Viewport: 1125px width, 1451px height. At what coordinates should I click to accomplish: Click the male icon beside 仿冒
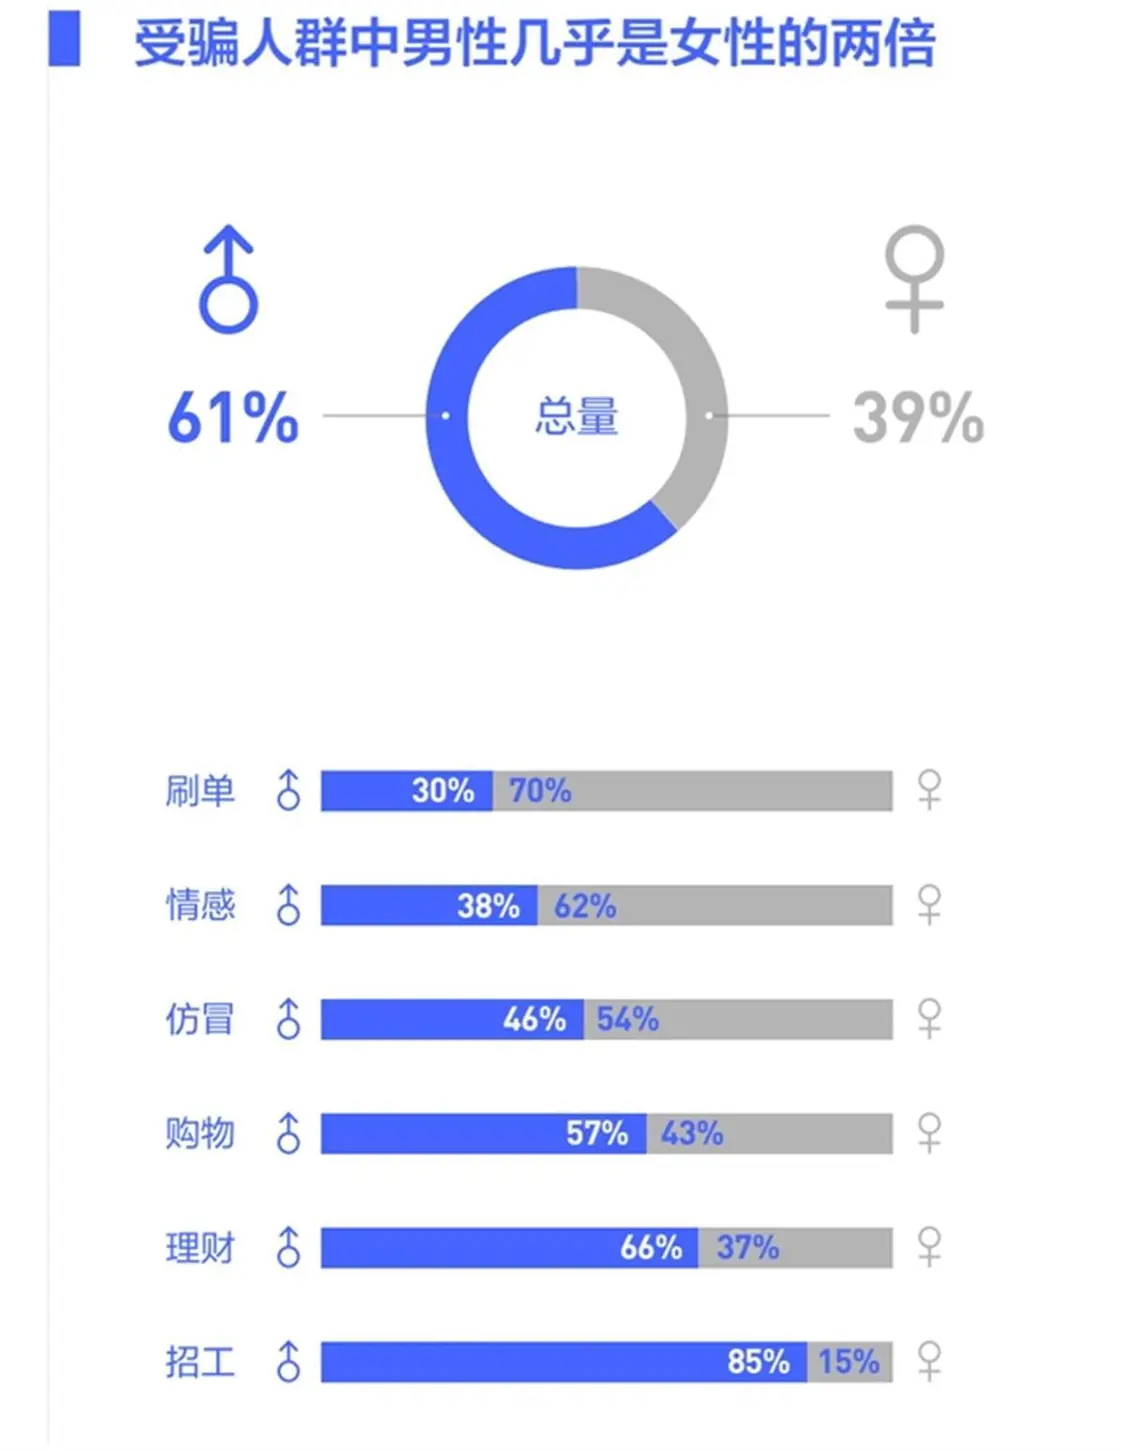pyautogui.click(x=288, y=1019)
